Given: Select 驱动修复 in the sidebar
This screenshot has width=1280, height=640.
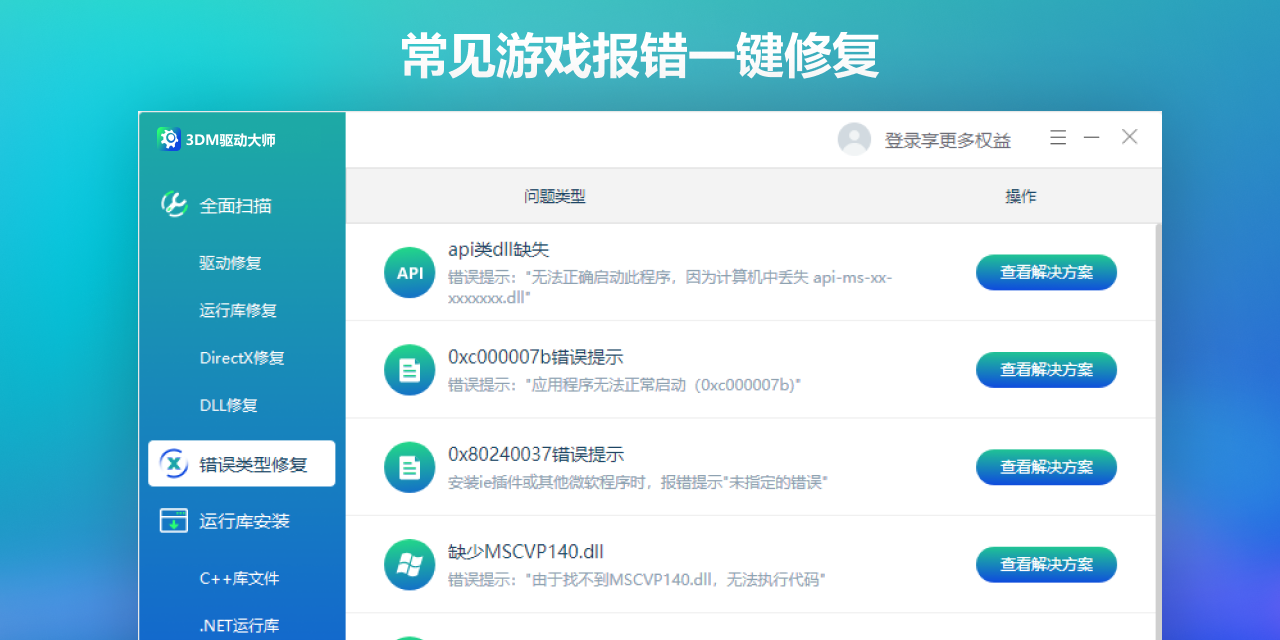Looking at the screenshot, I should click(230, 263).
